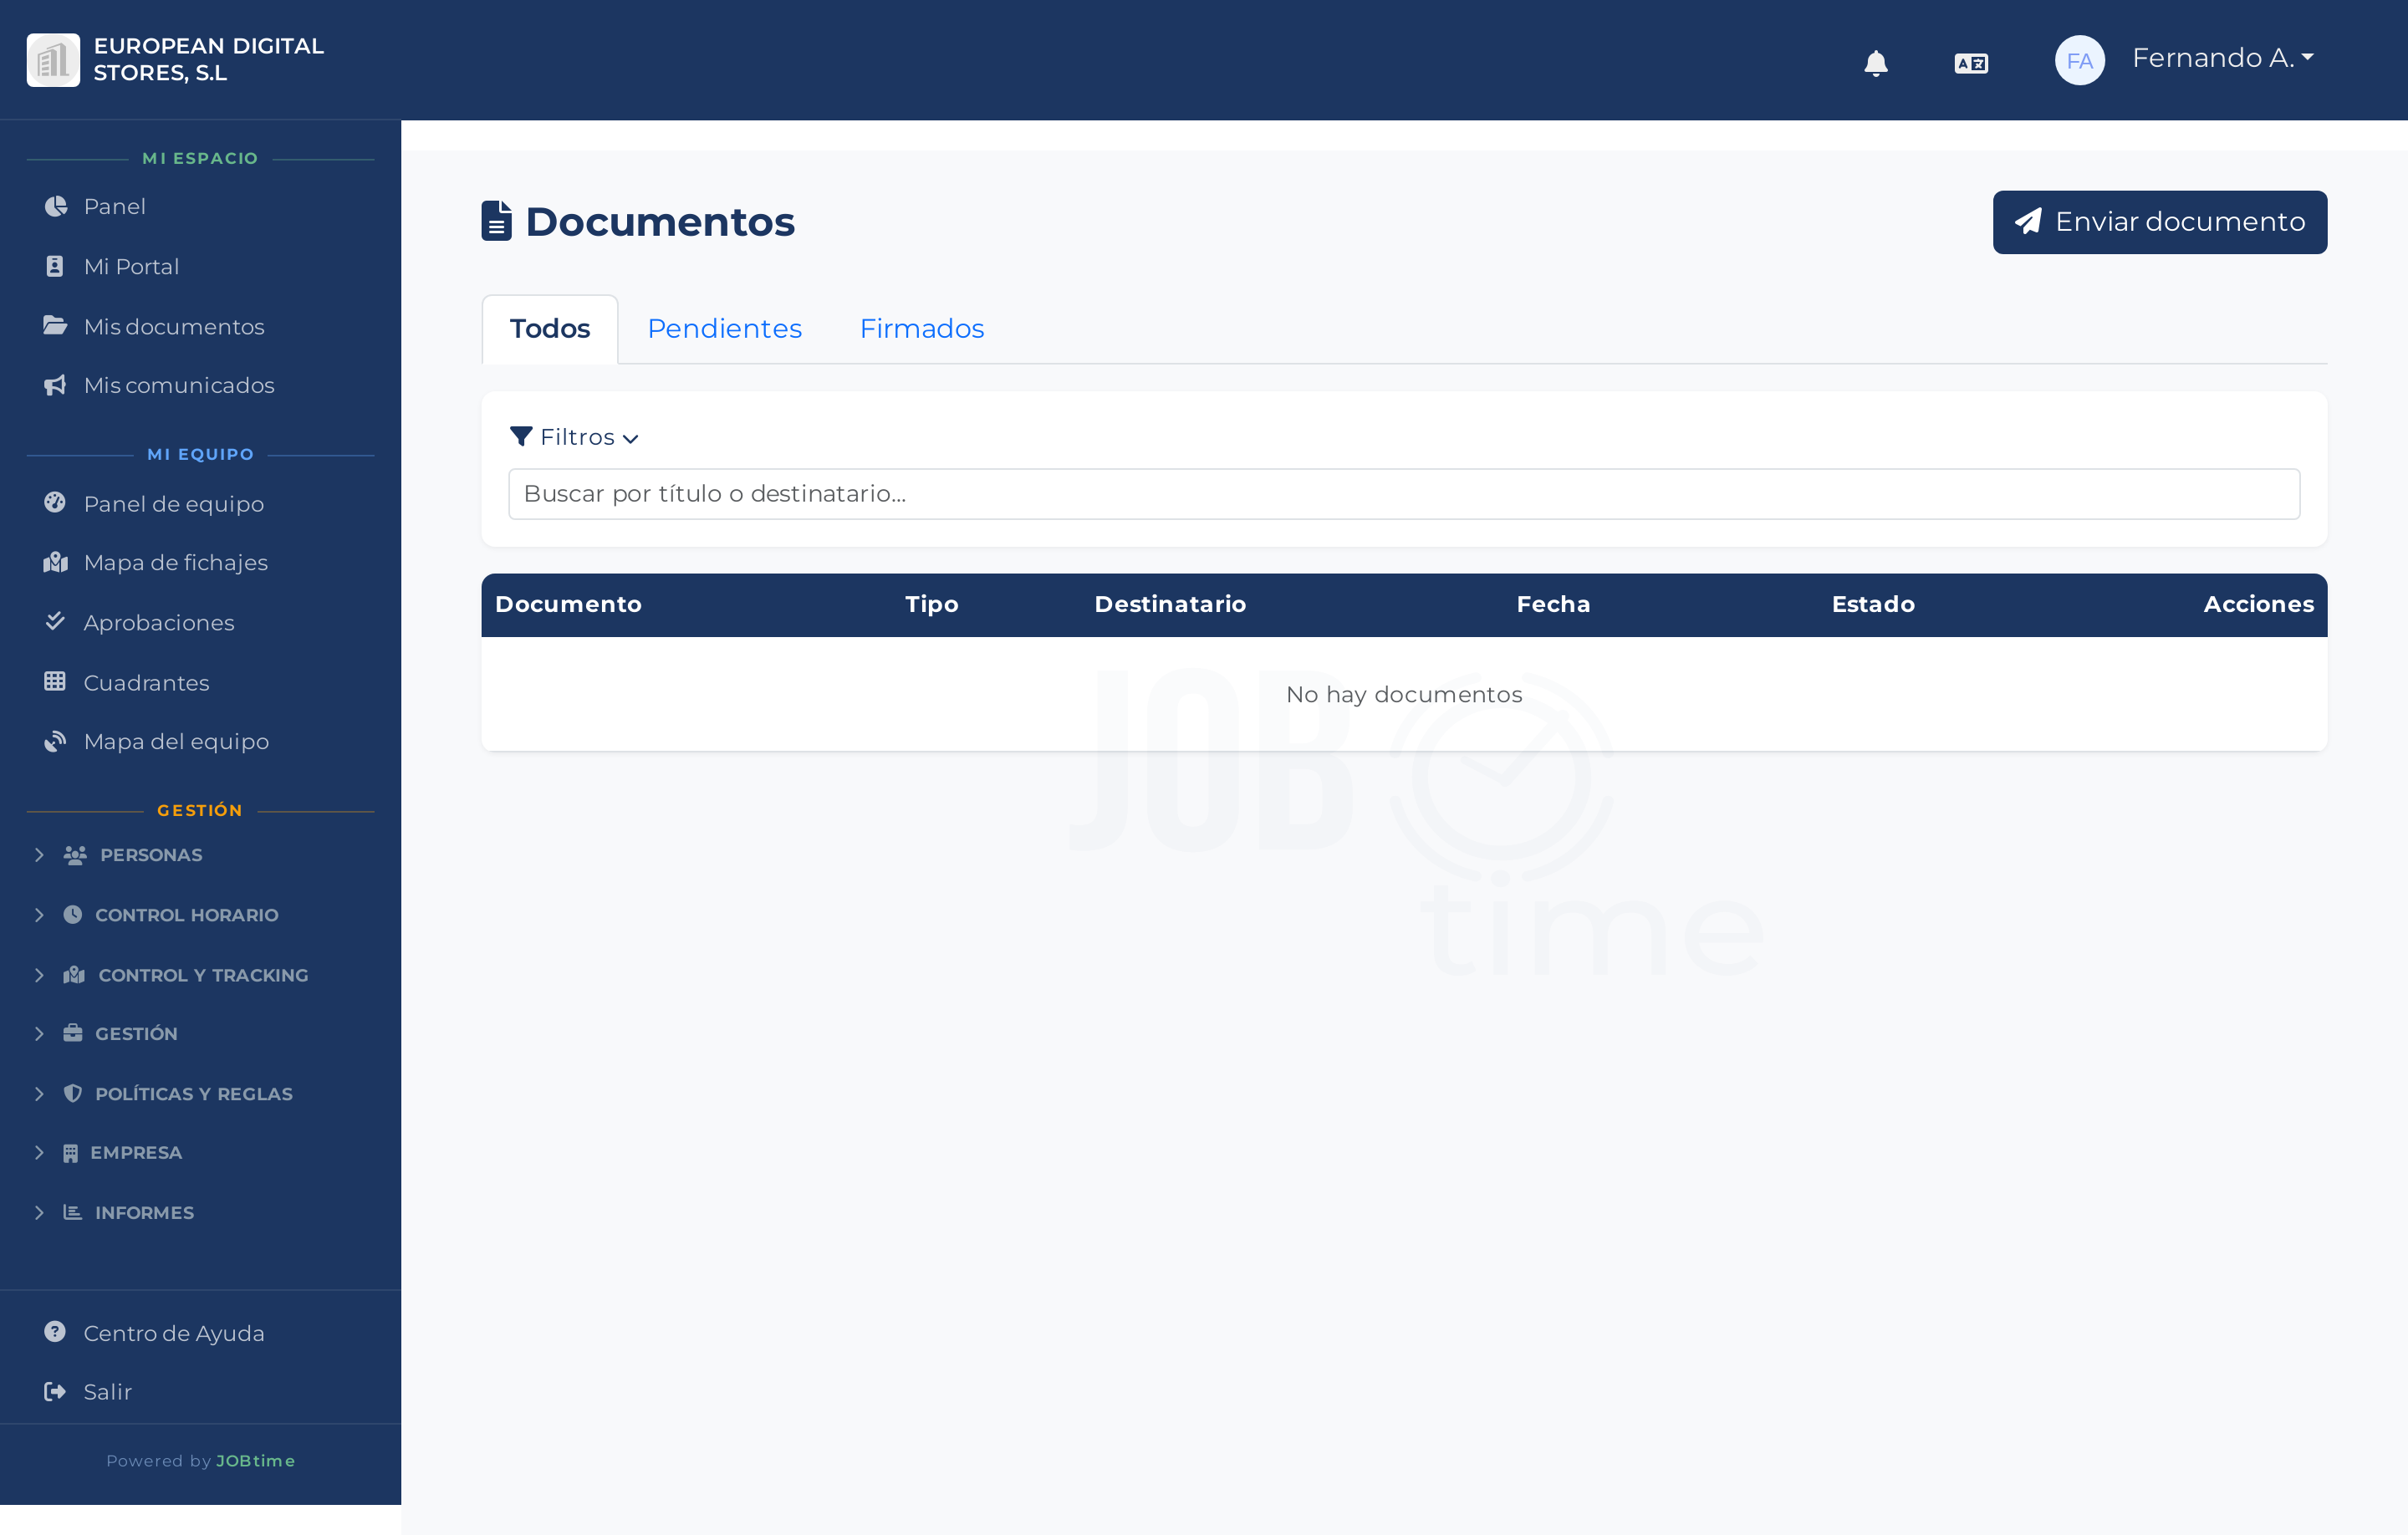Click the search field for título o destinatario
The image size is (2408, 1535).
click(1404, 493)
